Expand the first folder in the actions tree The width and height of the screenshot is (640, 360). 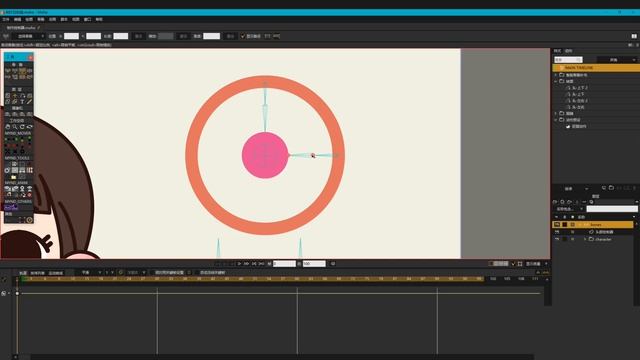[556, 75]
